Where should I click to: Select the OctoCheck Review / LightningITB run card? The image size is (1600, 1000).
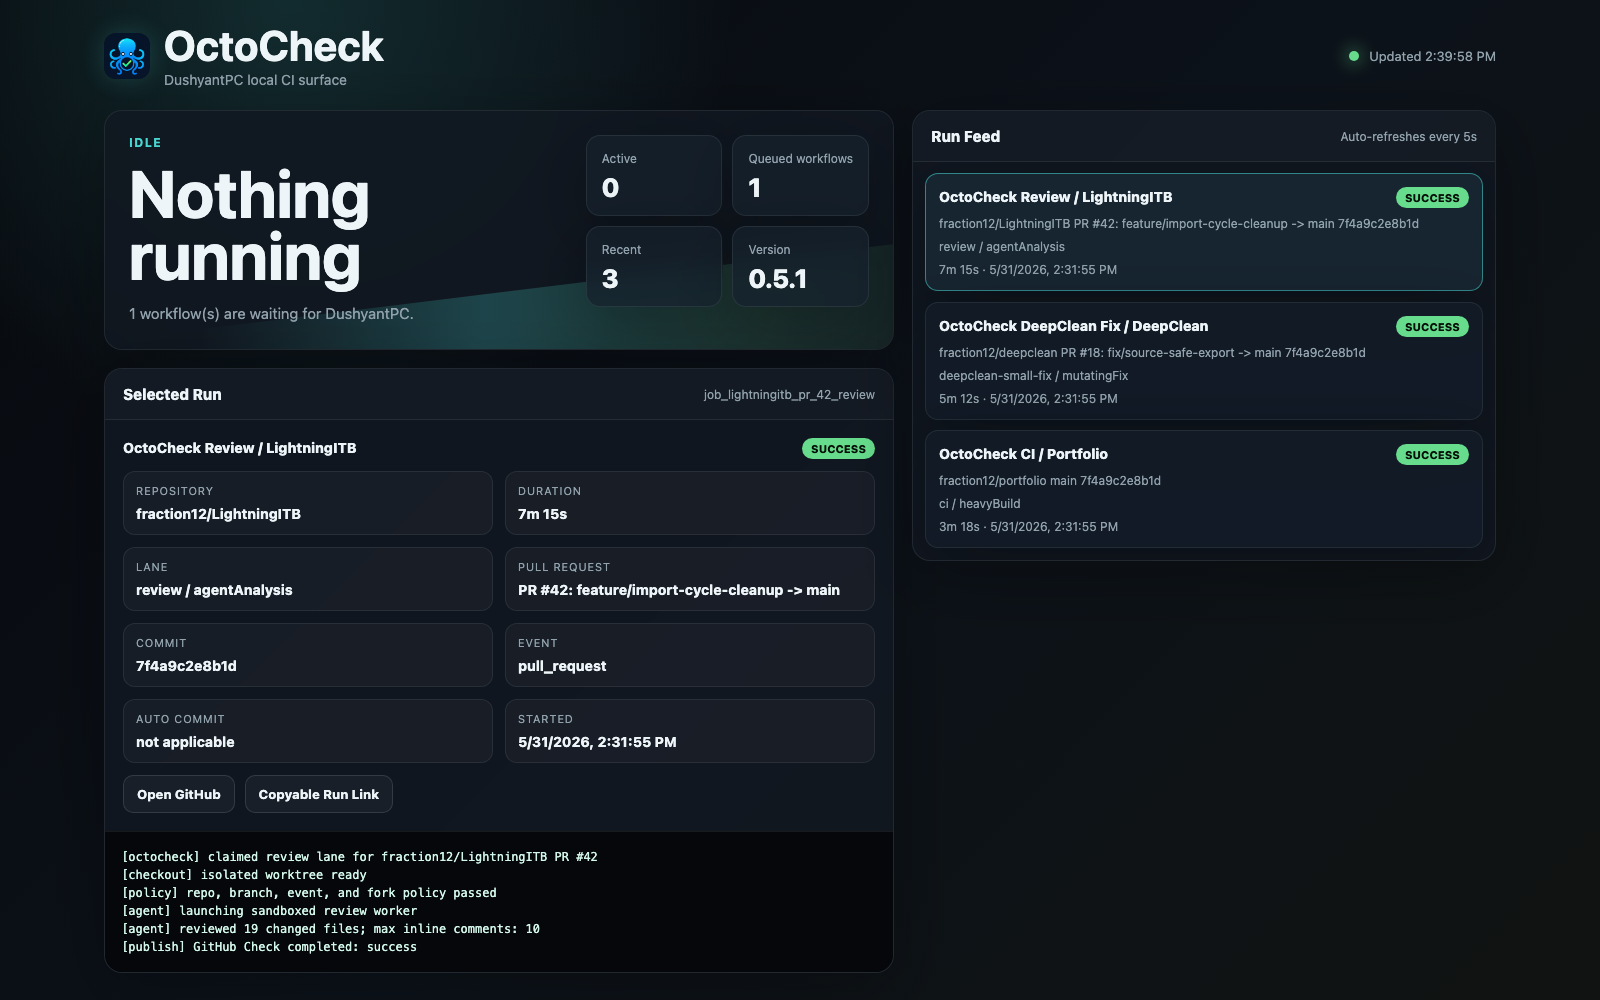pyautogui.click(x=1204, y=232)
